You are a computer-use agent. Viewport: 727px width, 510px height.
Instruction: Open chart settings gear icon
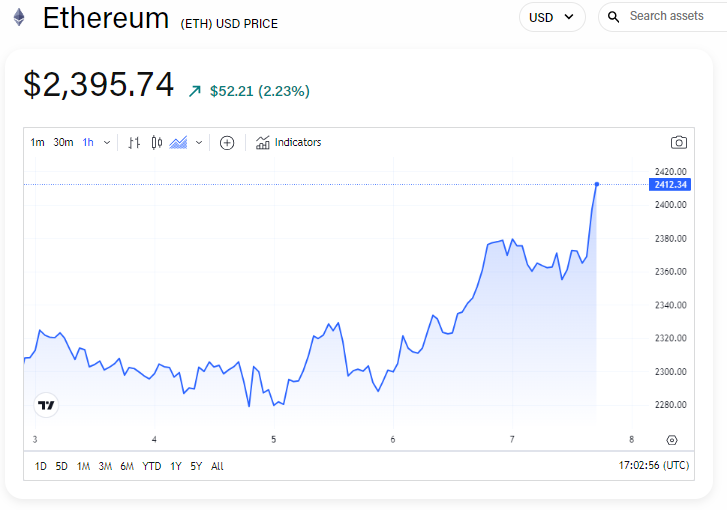(x=671, y=440)
